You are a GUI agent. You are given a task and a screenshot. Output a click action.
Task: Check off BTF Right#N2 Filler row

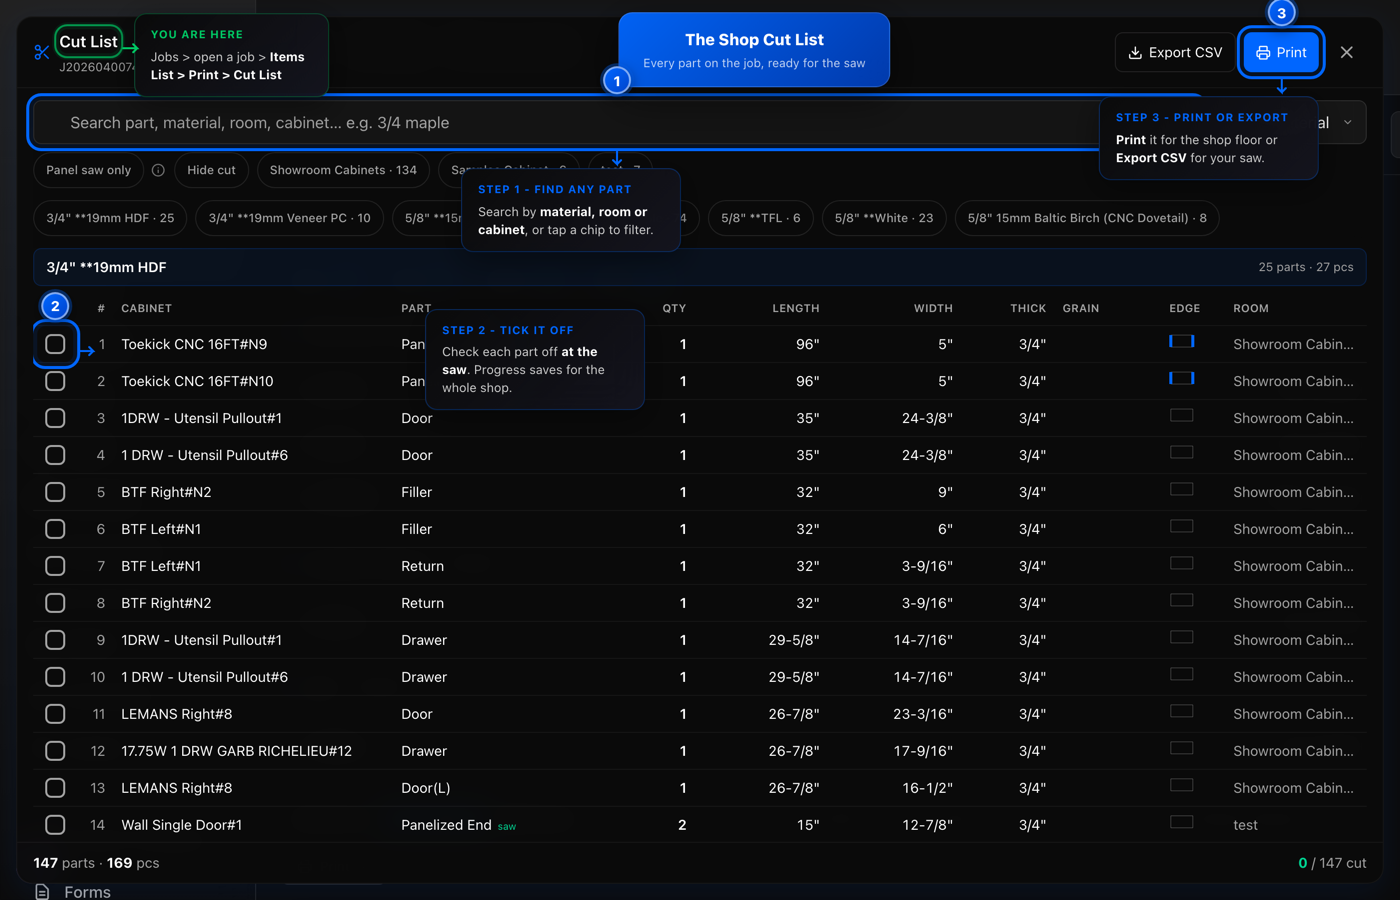tap(55, 492)
